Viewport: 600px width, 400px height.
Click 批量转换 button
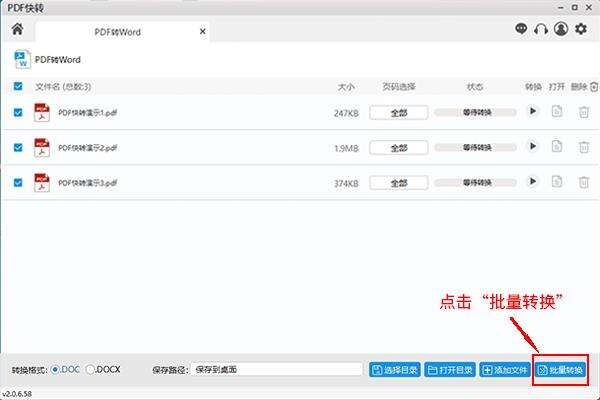tap(561, 370)
